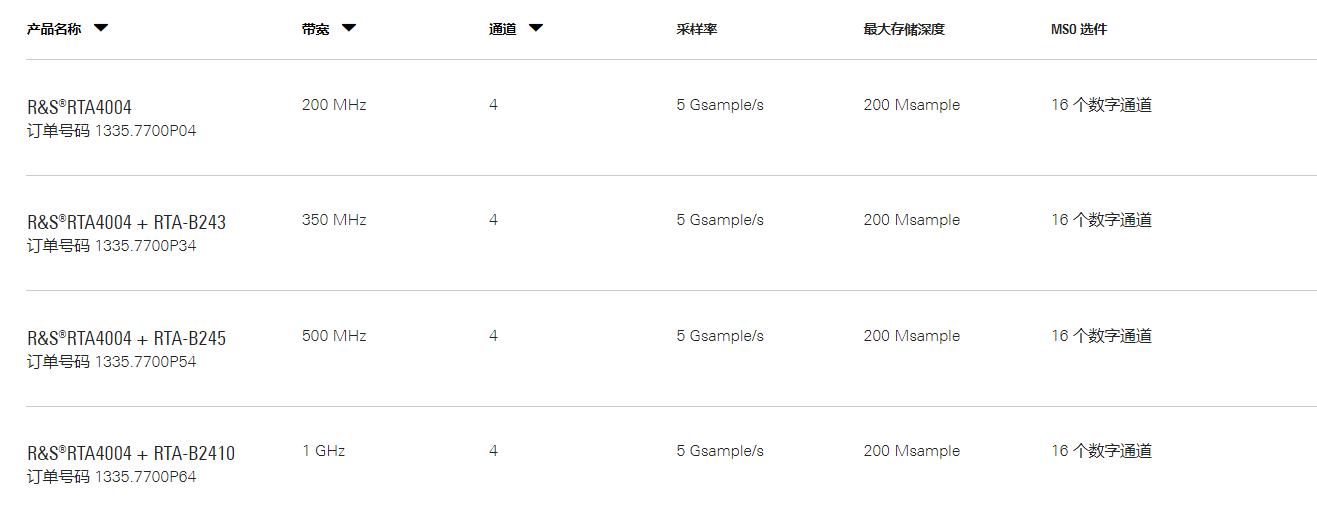Open the RTA4004 + RTA-B245 product
This screenshot has width=1317, height=510.
[x=126, y=338]
